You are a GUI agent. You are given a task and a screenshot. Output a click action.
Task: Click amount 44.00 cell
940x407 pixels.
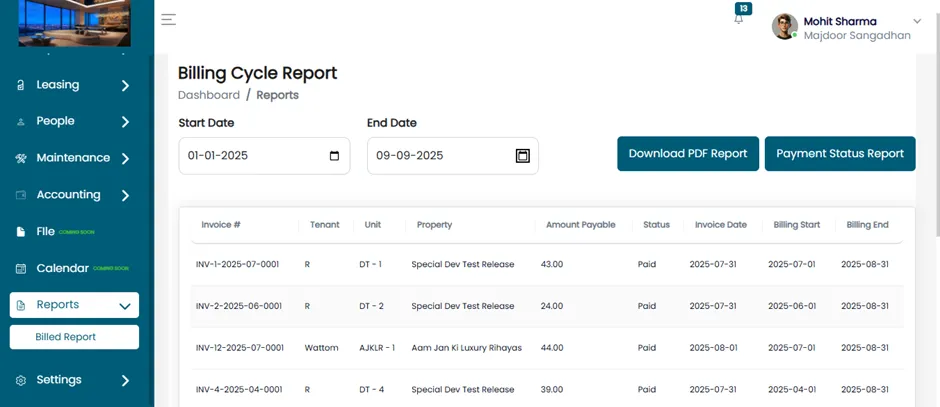click(x=552, y=348)
